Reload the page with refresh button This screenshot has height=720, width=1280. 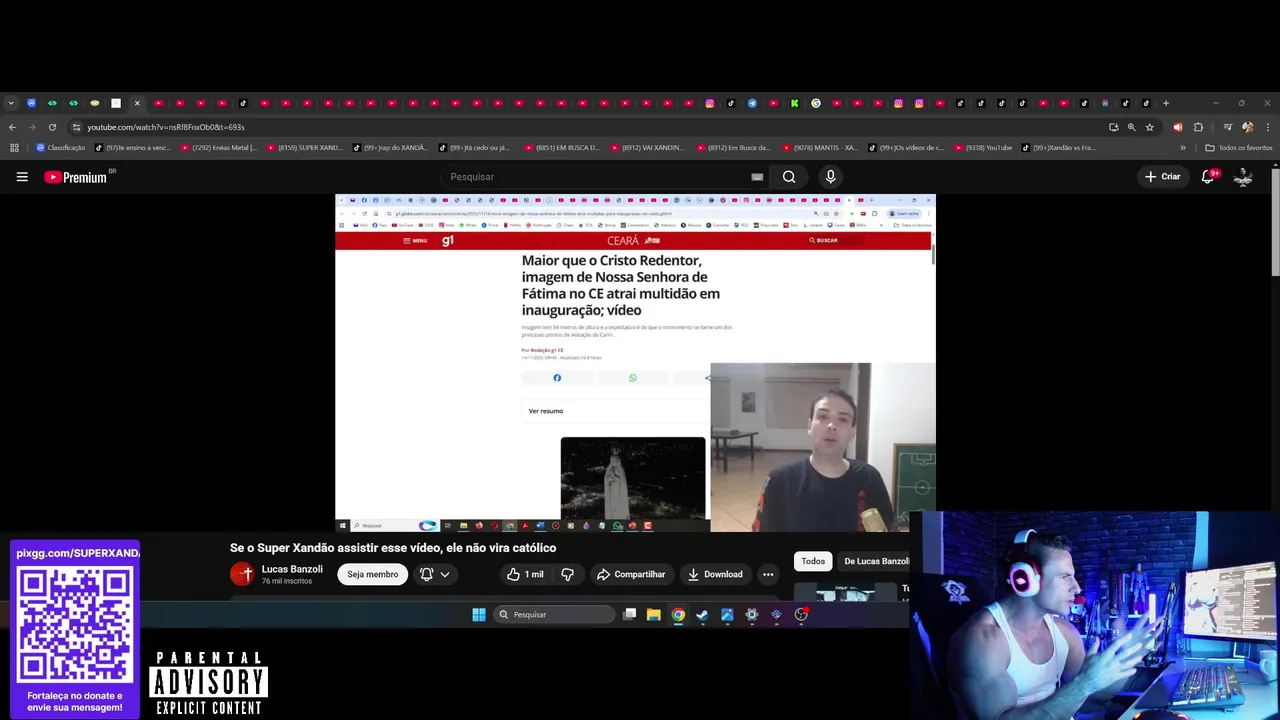click(52, 127)
